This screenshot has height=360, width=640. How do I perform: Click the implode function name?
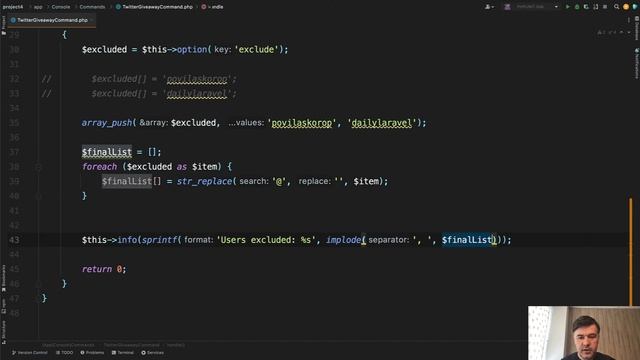point(344,240)
